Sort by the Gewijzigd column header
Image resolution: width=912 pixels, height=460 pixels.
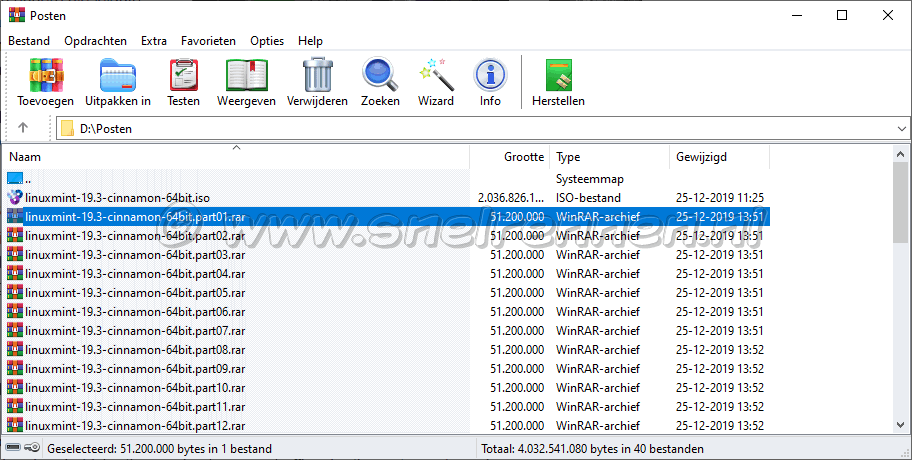click(x=719, y=156)
